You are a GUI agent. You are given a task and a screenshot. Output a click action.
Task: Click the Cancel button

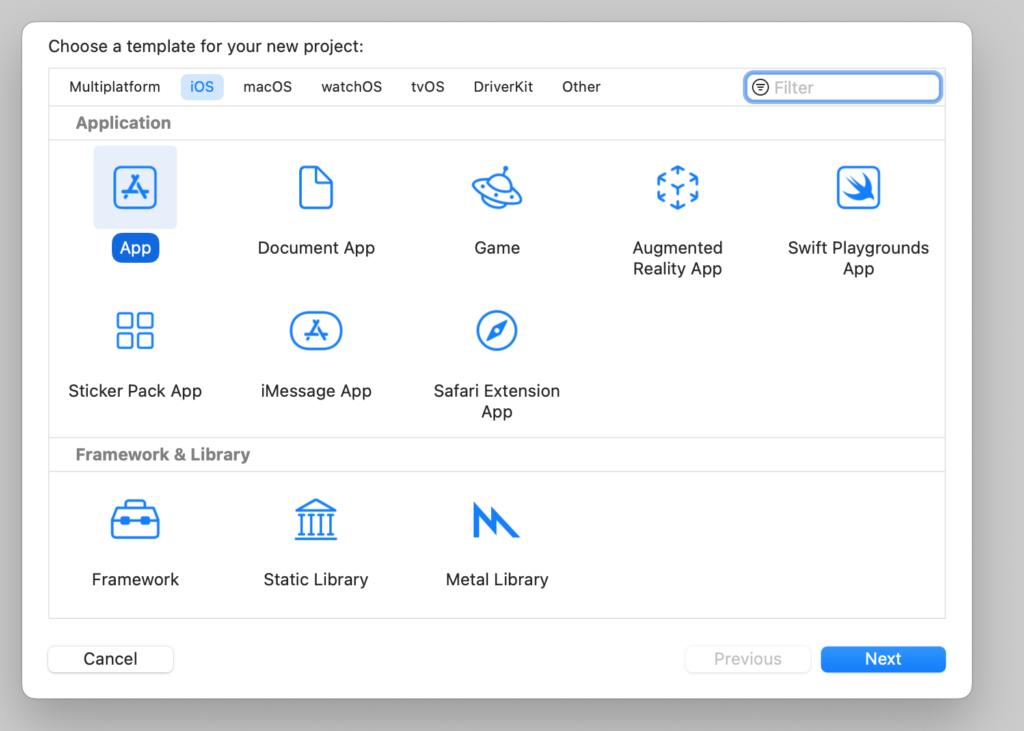(x=110, y=658)
